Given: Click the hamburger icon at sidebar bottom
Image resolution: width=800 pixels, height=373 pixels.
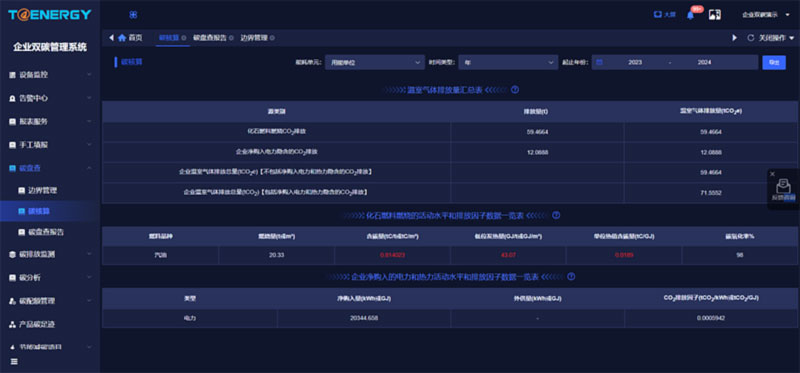Looking at the screenshot, I should 14,361.
